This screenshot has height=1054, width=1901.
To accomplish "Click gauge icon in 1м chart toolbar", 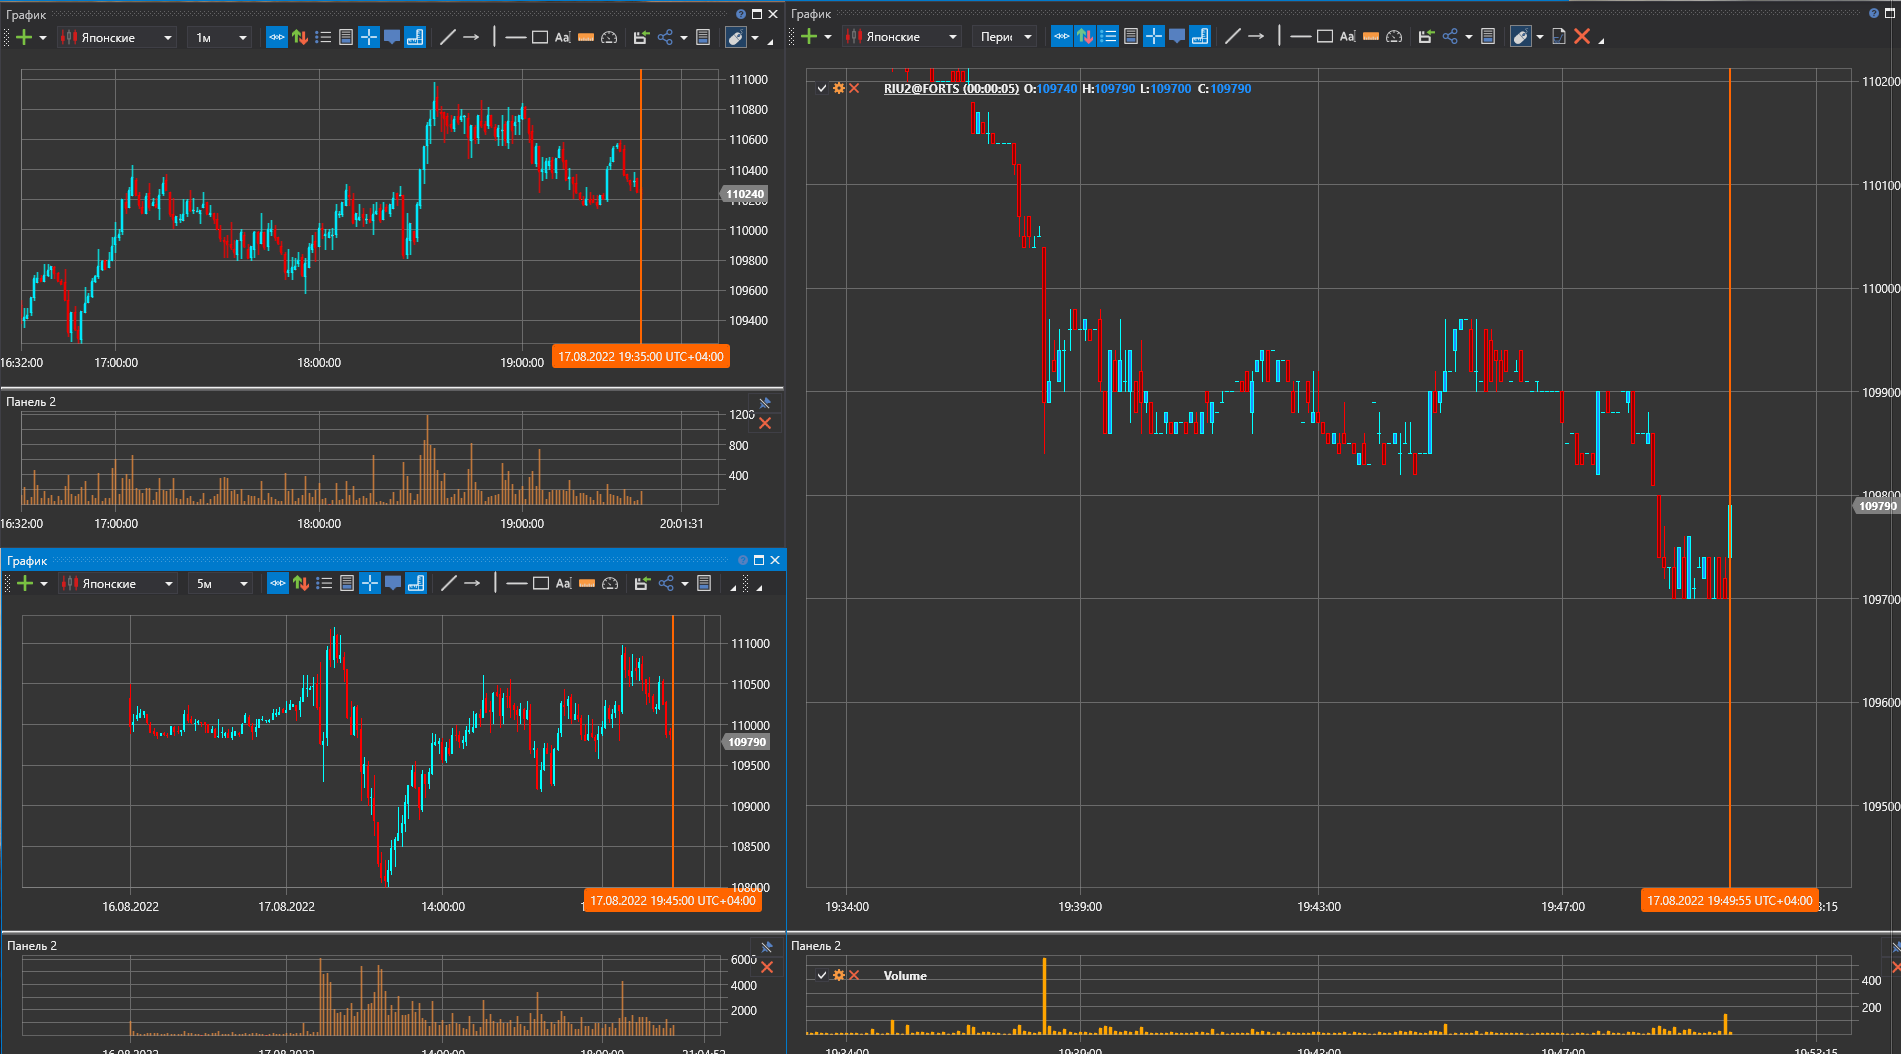I will point(609,37).
